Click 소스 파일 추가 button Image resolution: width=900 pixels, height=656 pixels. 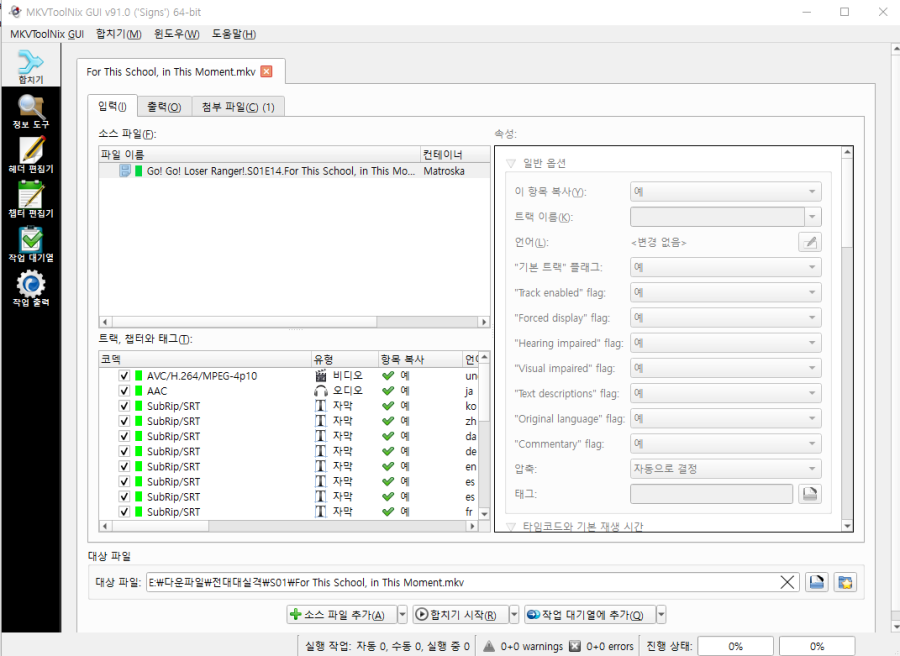[x=342, y=615]
